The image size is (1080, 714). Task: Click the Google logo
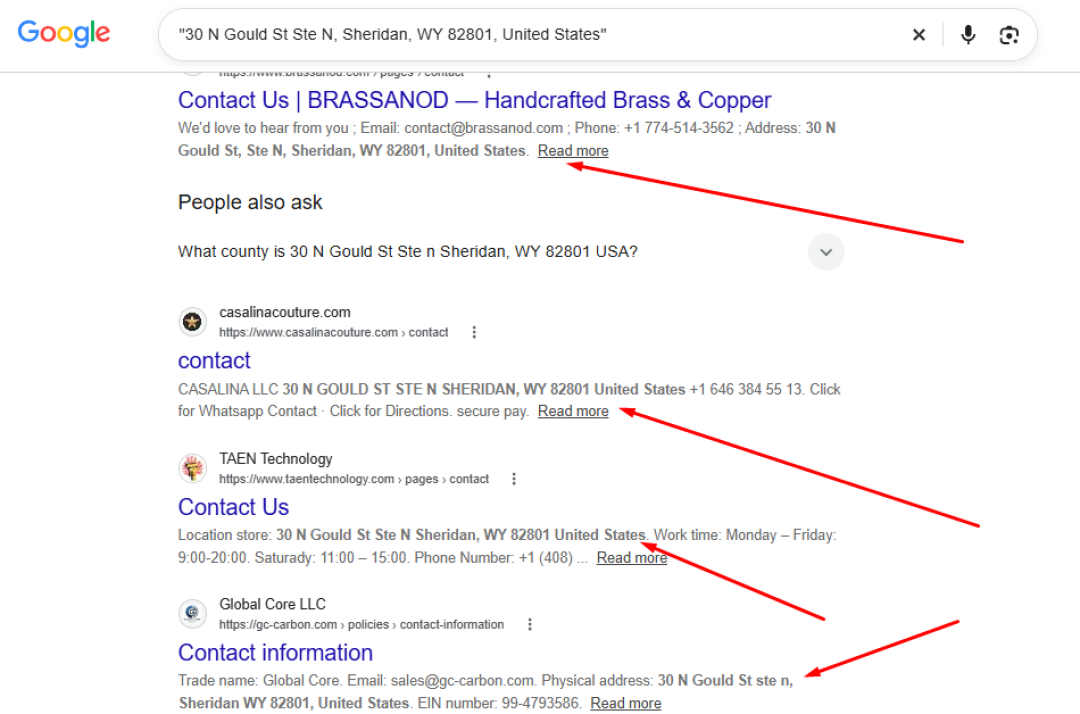pos(63,33)
